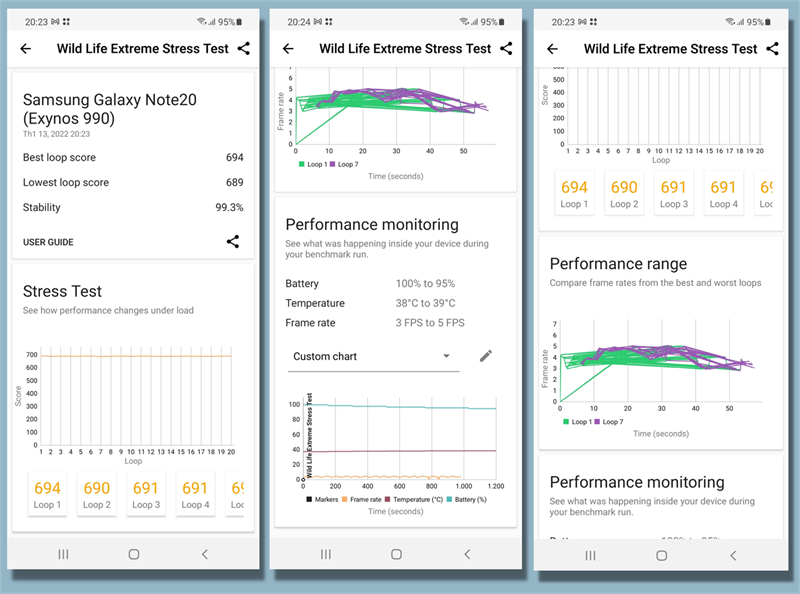Tap Stress Test heading in left phone
Image resolution: width=800 pixels, height=594 pixels.
tap(62, 291)
